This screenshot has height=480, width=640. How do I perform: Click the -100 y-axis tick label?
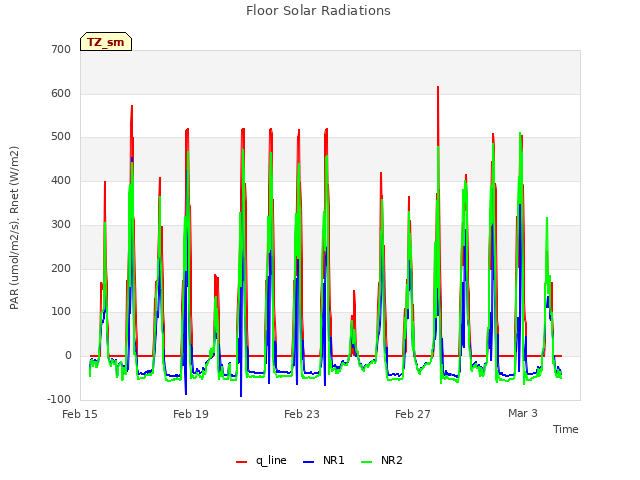(x=59, y=400)
